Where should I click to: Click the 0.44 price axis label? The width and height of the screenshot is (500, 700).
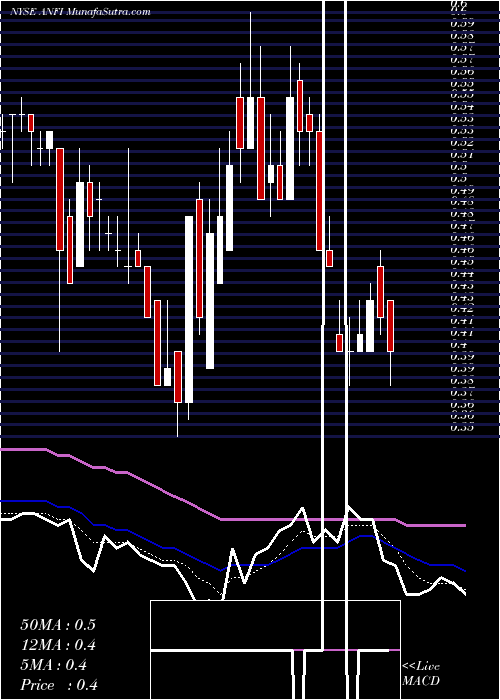pyautogui.click(x=462, y=273)
